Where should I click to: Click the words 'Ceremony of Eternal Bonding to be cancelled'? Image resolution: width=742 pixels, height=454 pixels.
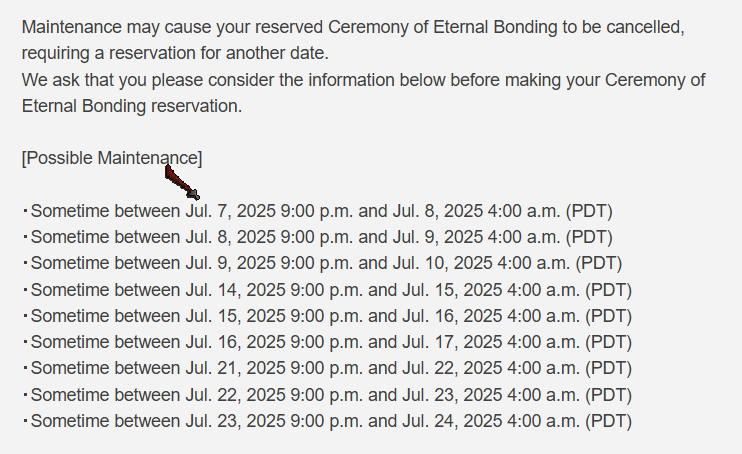[506, 27]
